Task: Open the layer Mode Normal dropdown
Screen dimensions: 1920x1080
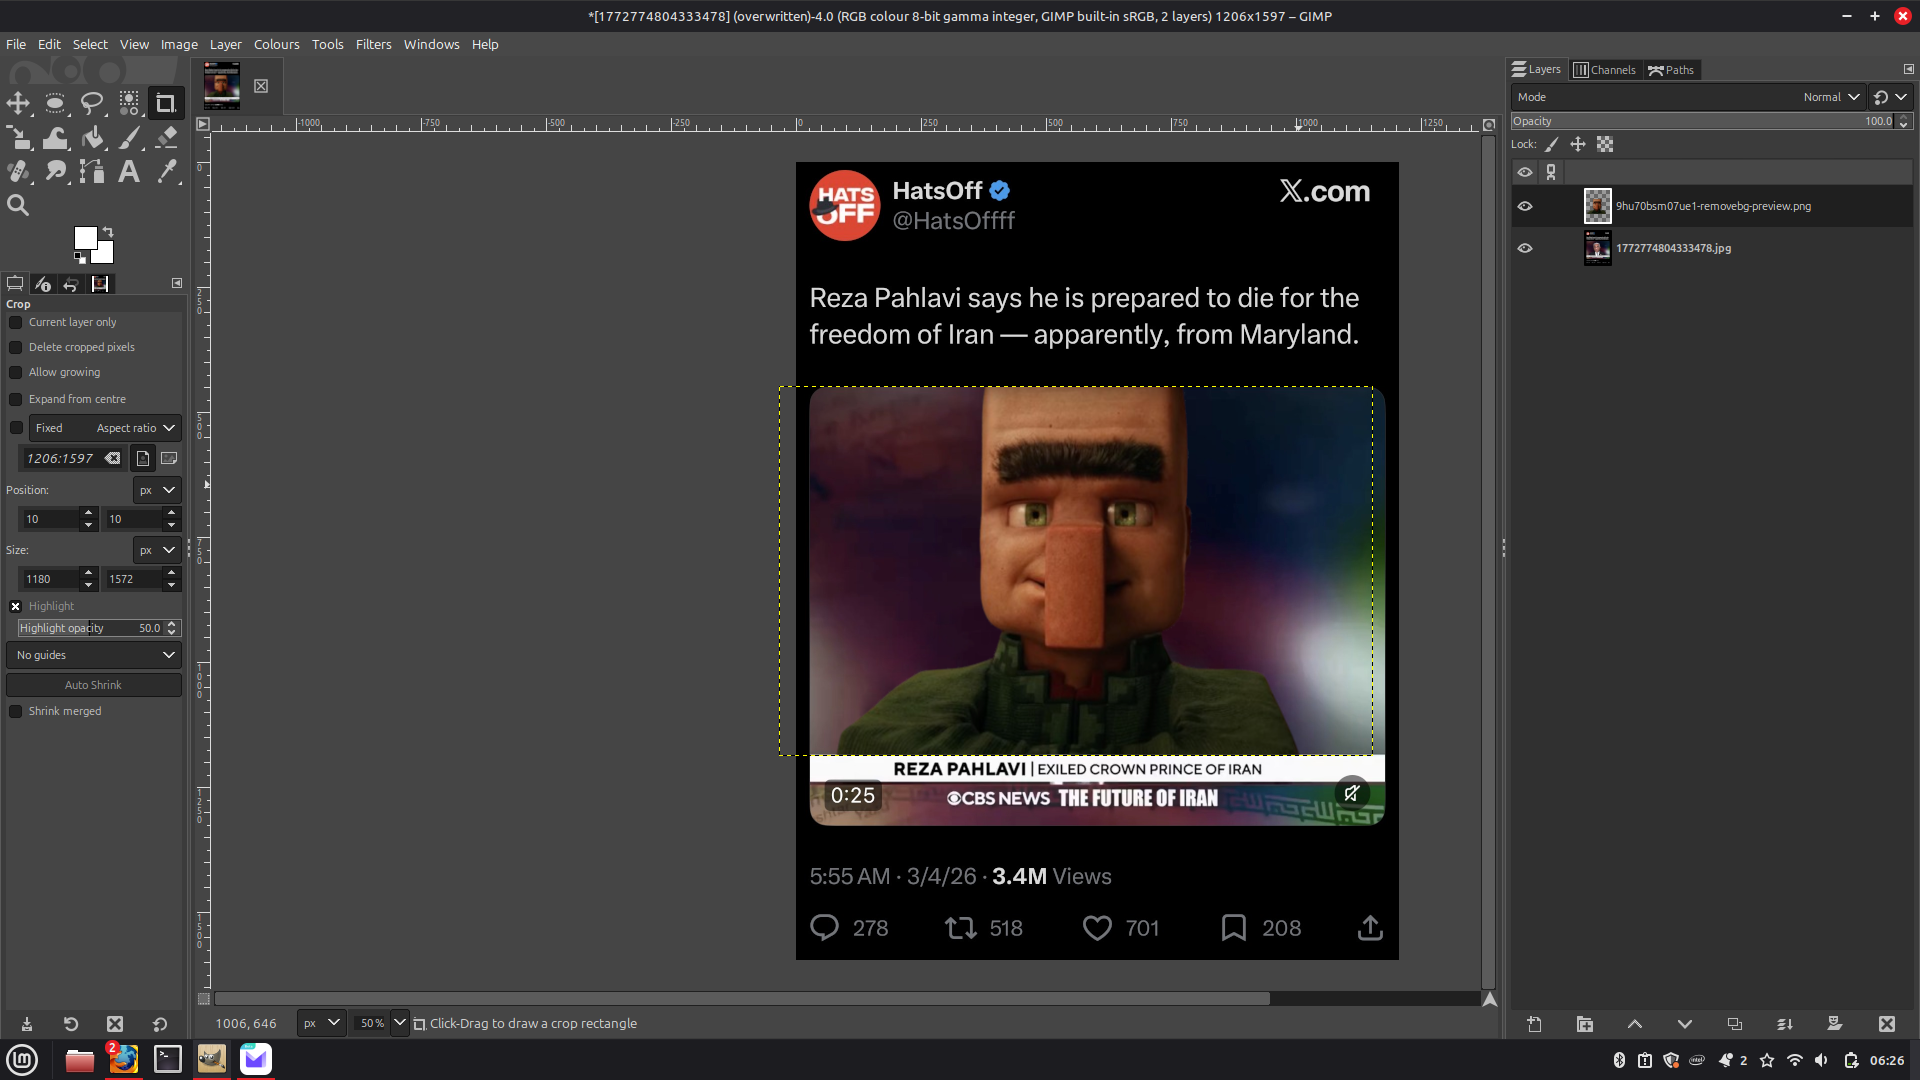Action: (1831, 97)
